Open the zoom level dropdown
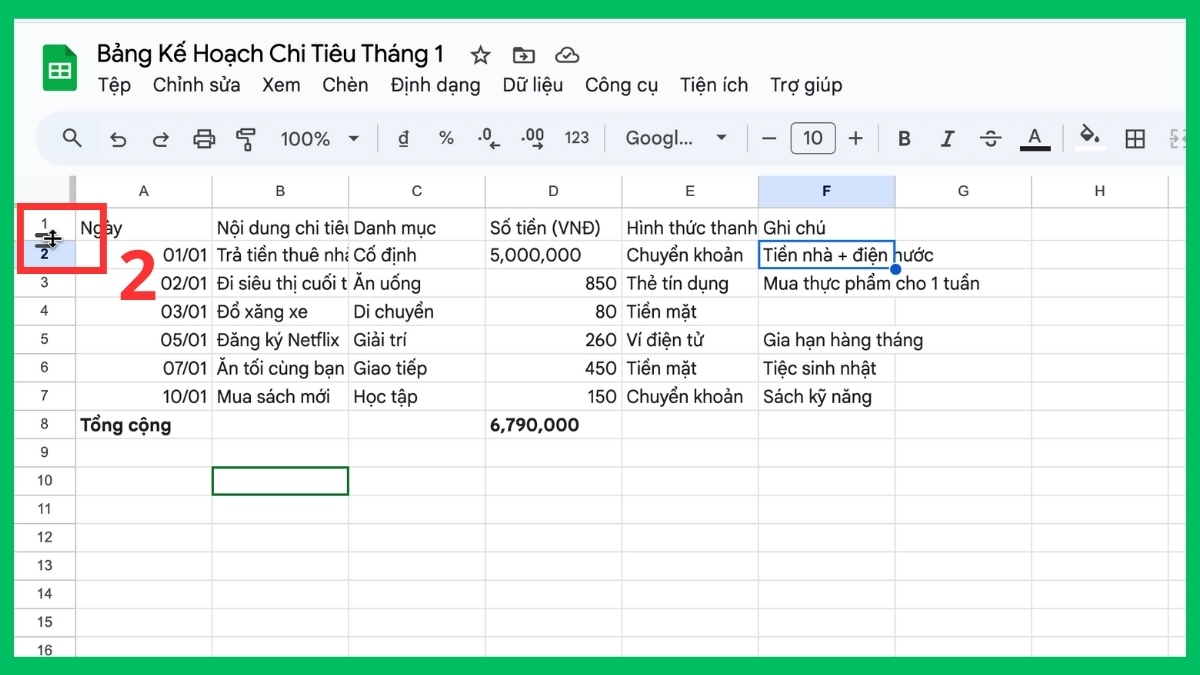 318,138
